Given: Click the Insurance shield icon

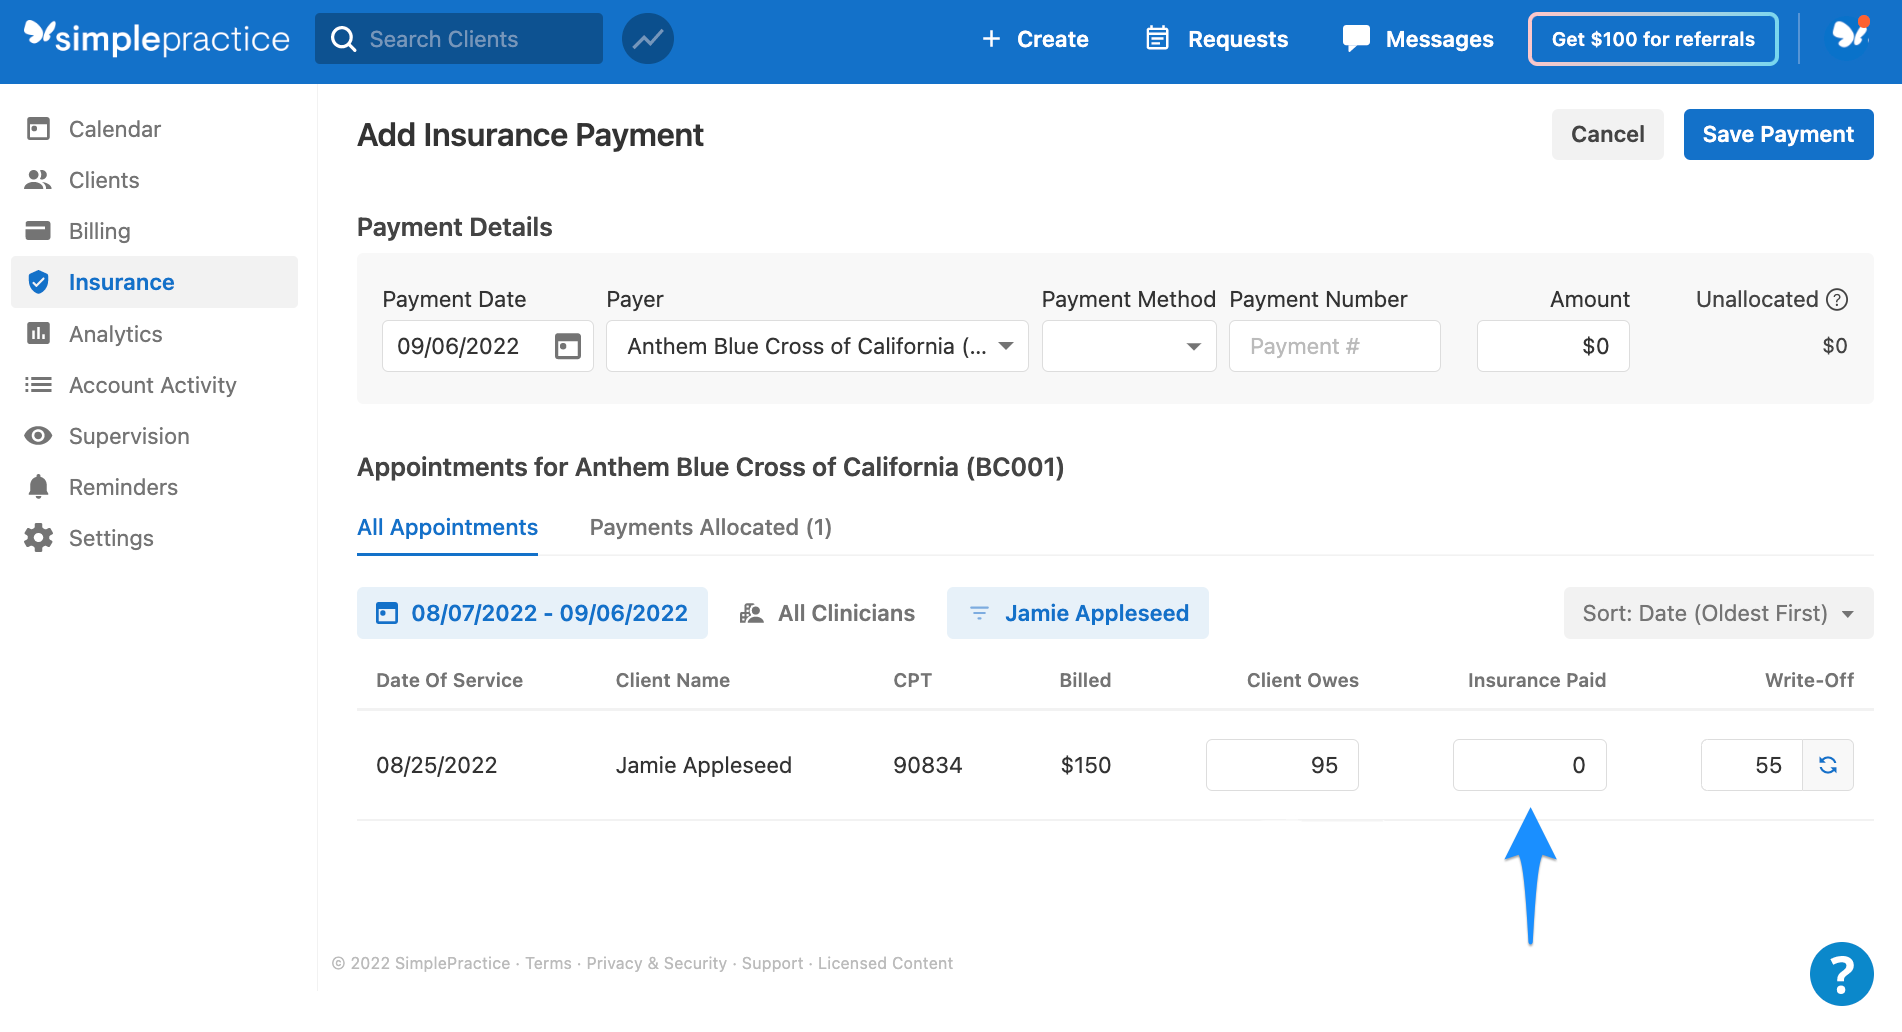Looking at the screenshot, I should coord(38,282).
